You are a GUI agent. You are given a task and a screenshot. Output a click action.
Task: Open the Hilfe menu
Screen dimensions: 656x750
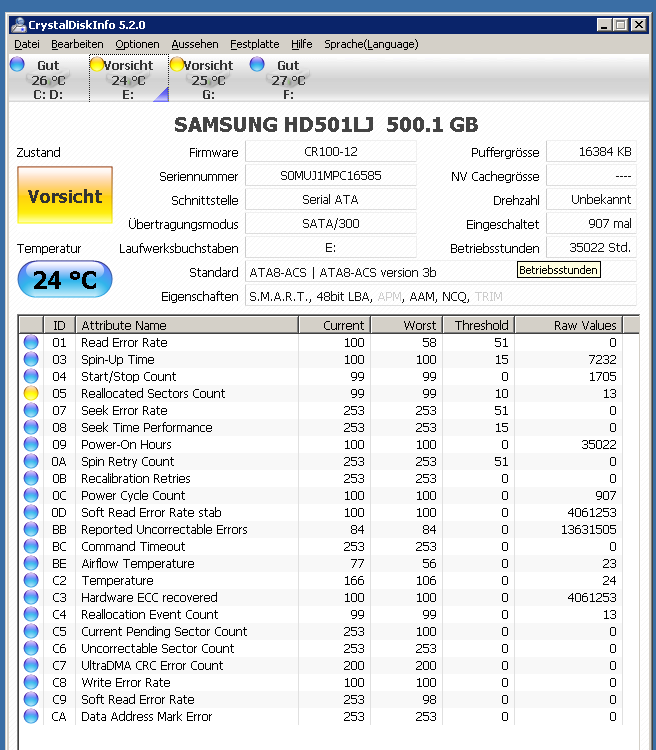coord(301,44)
